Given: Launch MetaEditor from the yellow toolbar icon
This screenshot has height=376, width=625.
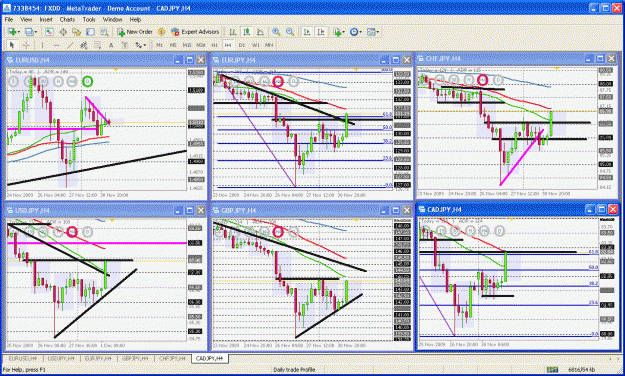Looking at the screenshot, I should pos(161,32).
